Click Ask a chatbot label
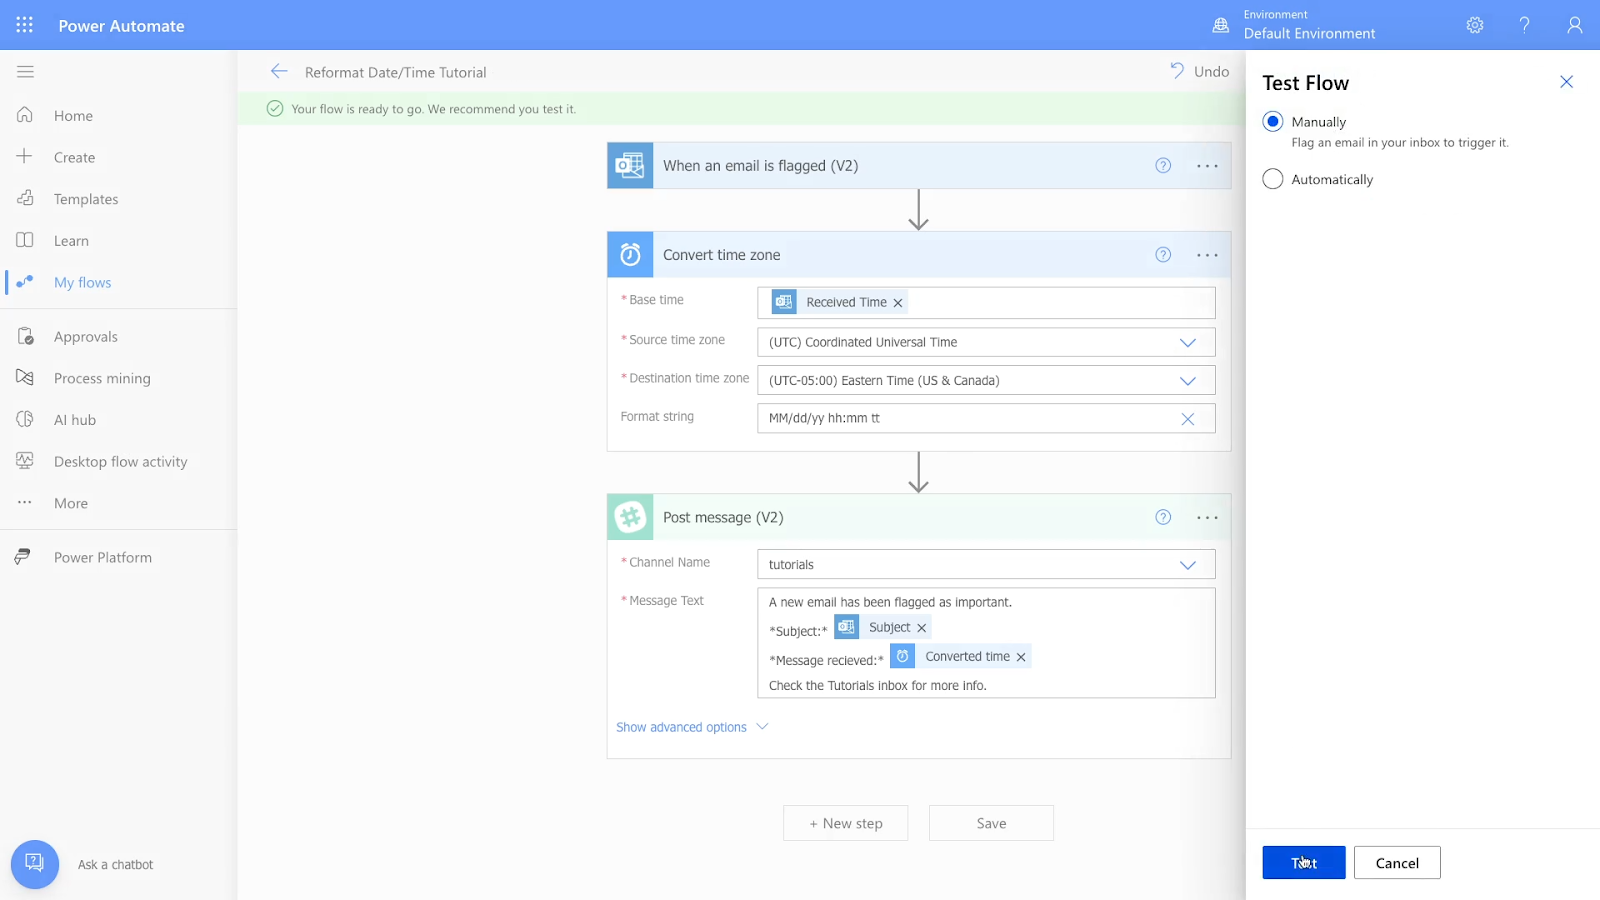This screenshot has width=1600, height=900. click(x=116, y=865)
